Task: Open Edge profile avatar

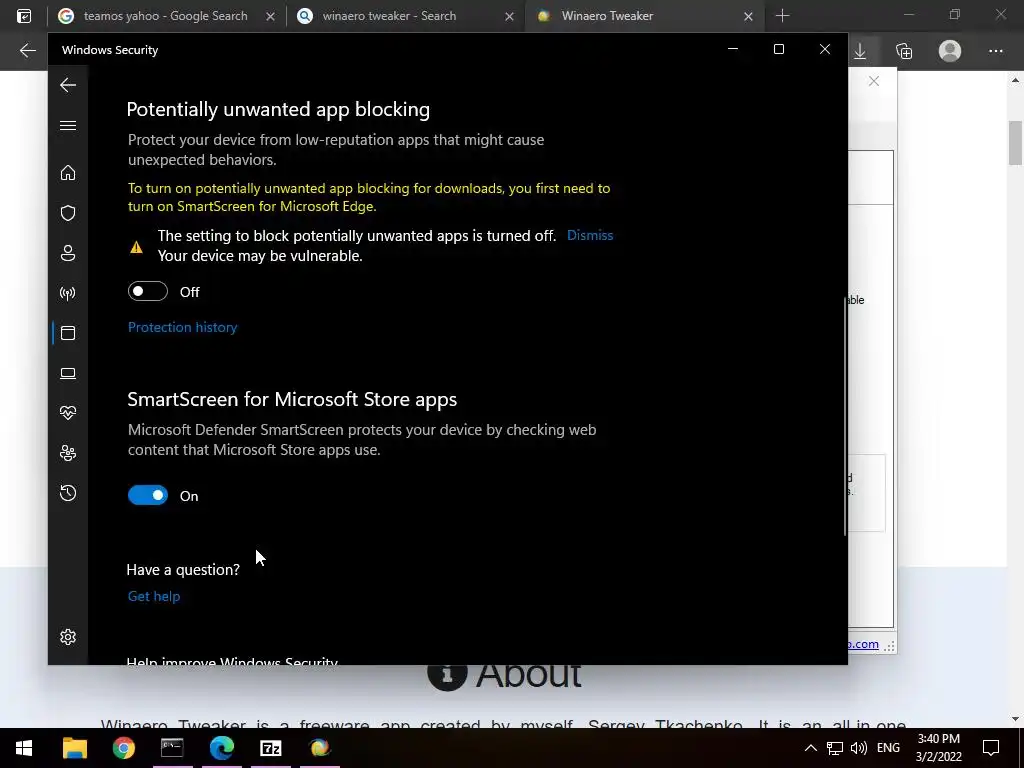Action: 950,51
